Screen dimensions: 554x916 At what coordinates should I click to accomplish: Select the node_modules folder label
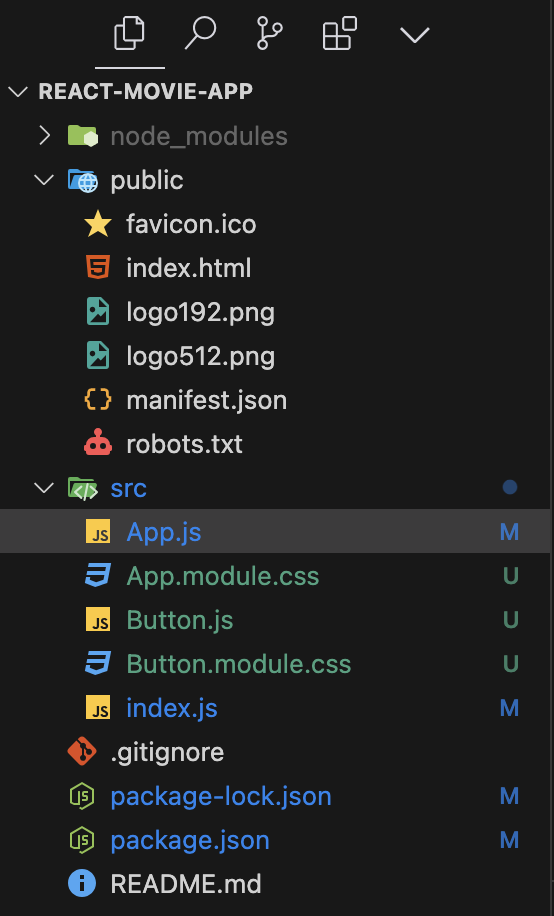199,136
